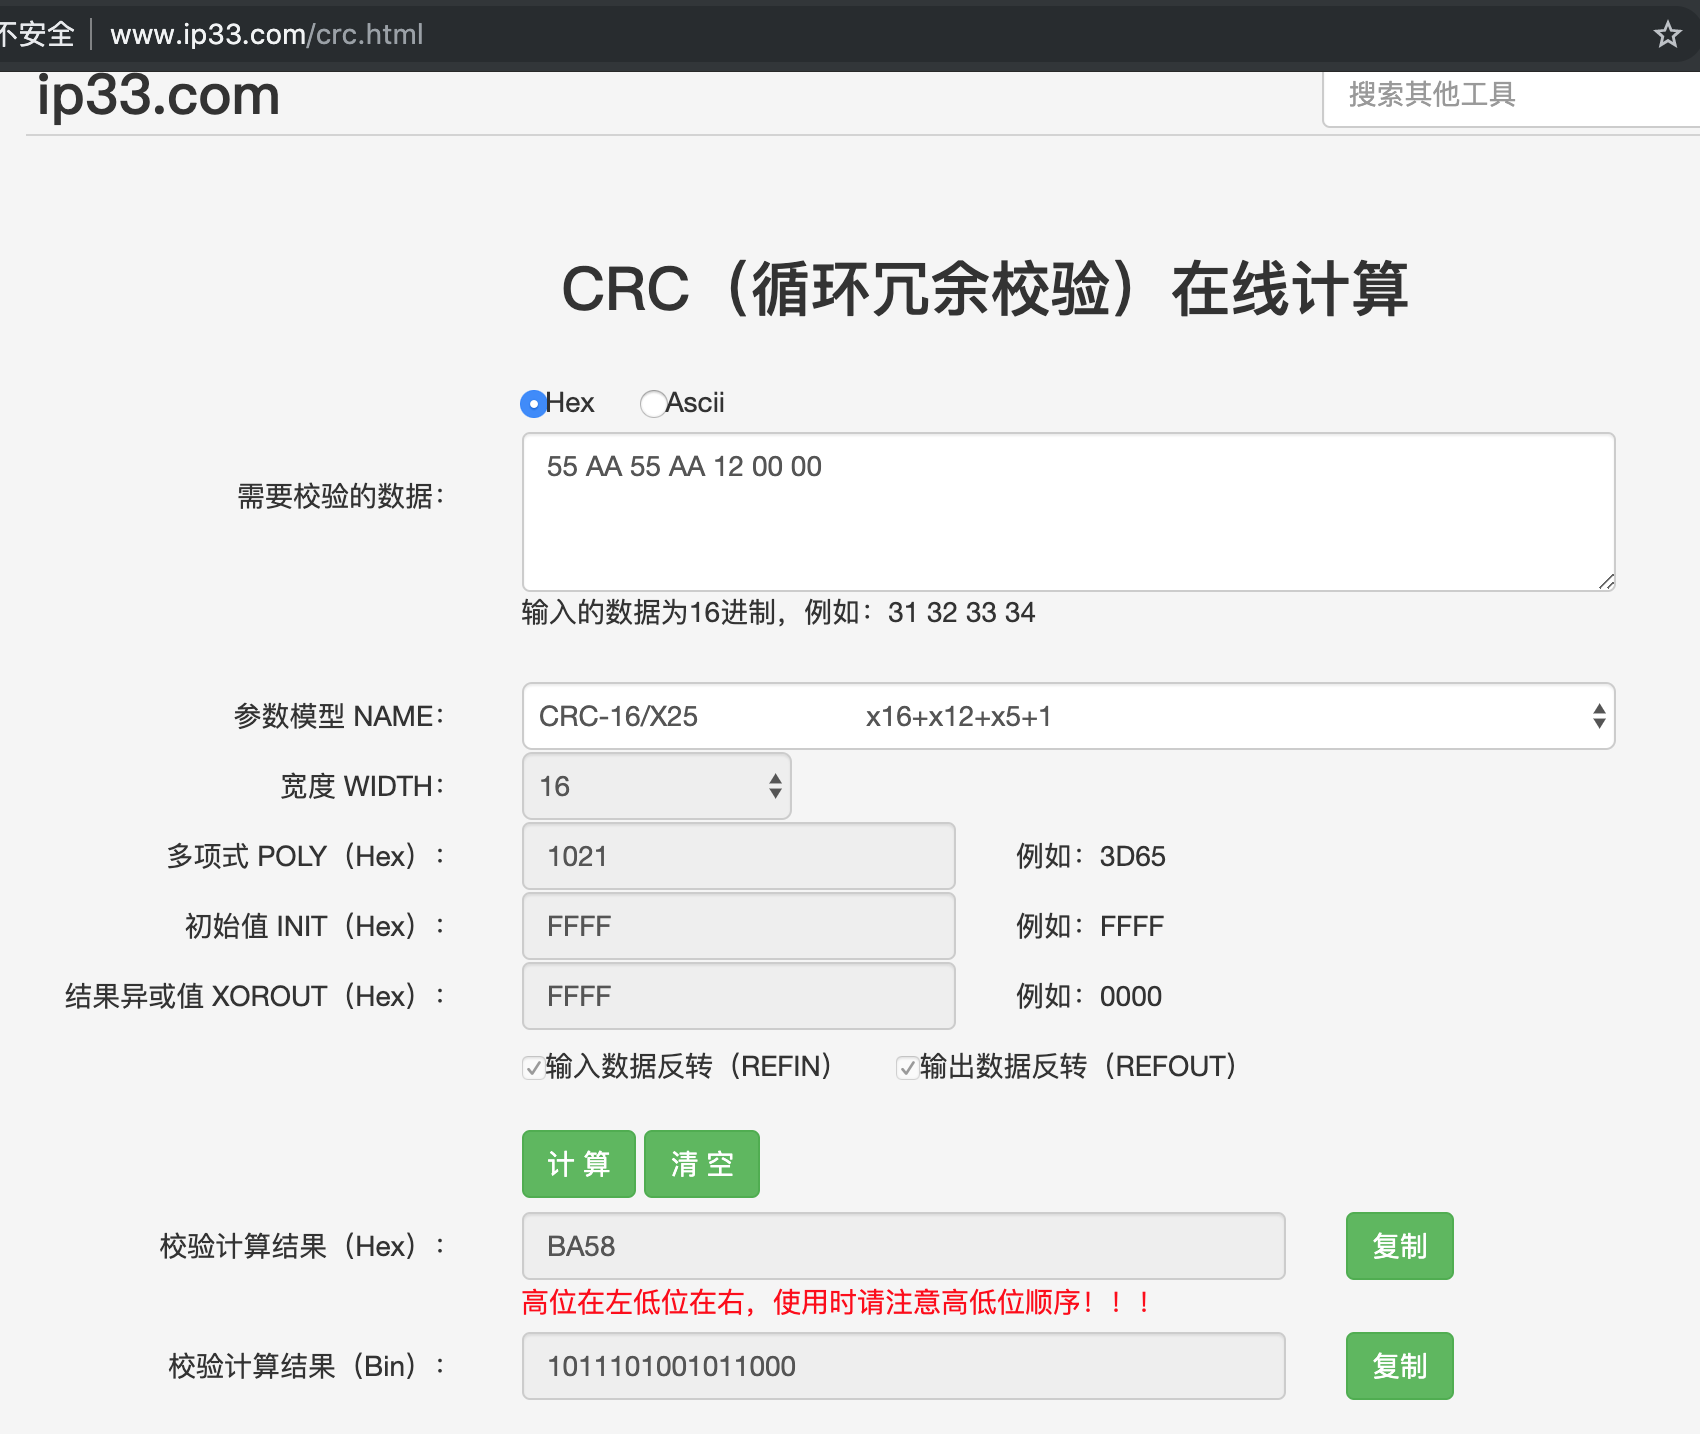Click the INIT initial value field
The height and width of the screenshot is (1434, 1700).
(738, 926)
